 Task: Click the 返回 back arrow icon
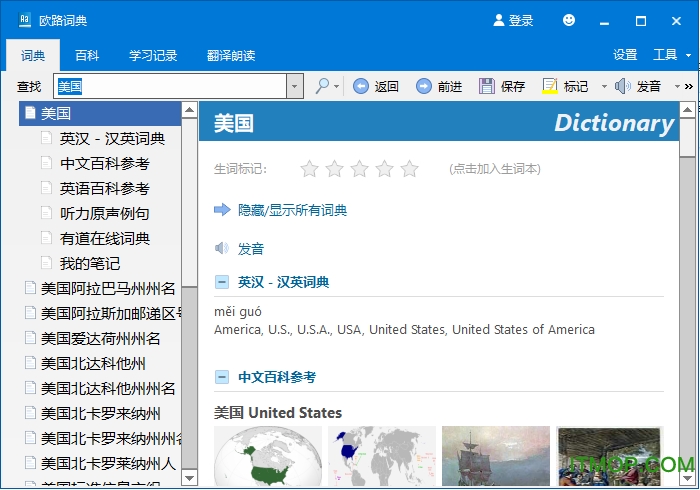pyautogui.click(x=361, y=86)
